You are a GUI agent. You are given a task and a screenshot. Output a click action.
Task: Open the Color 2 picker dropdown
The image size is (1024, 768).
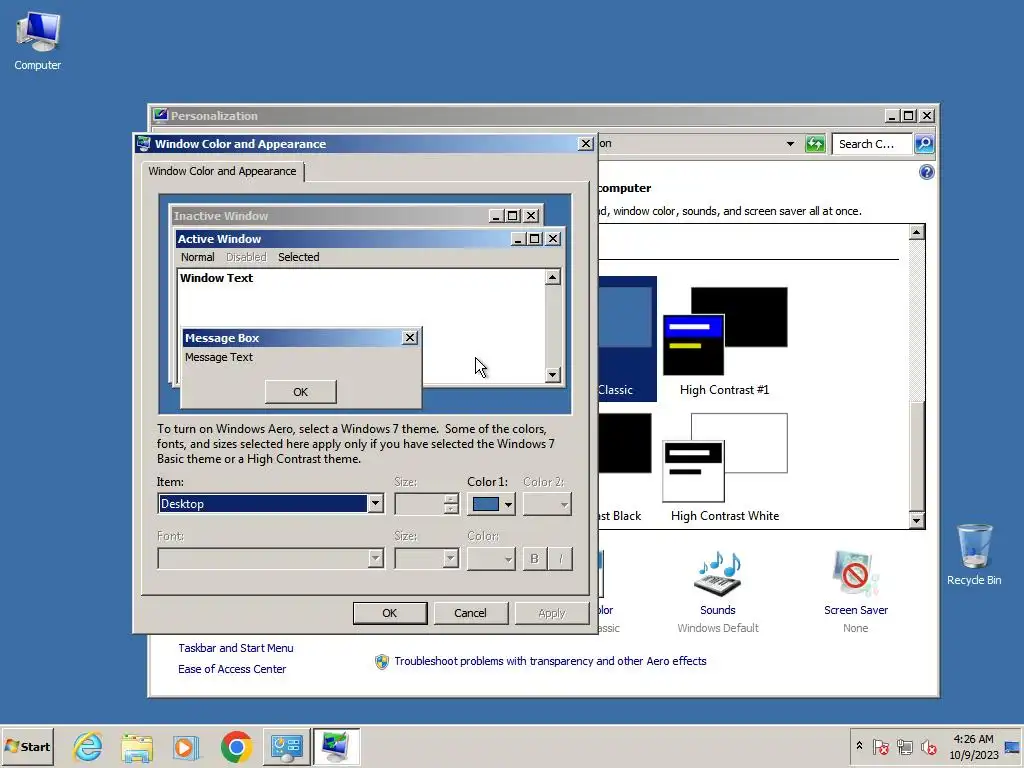point(547,504)
